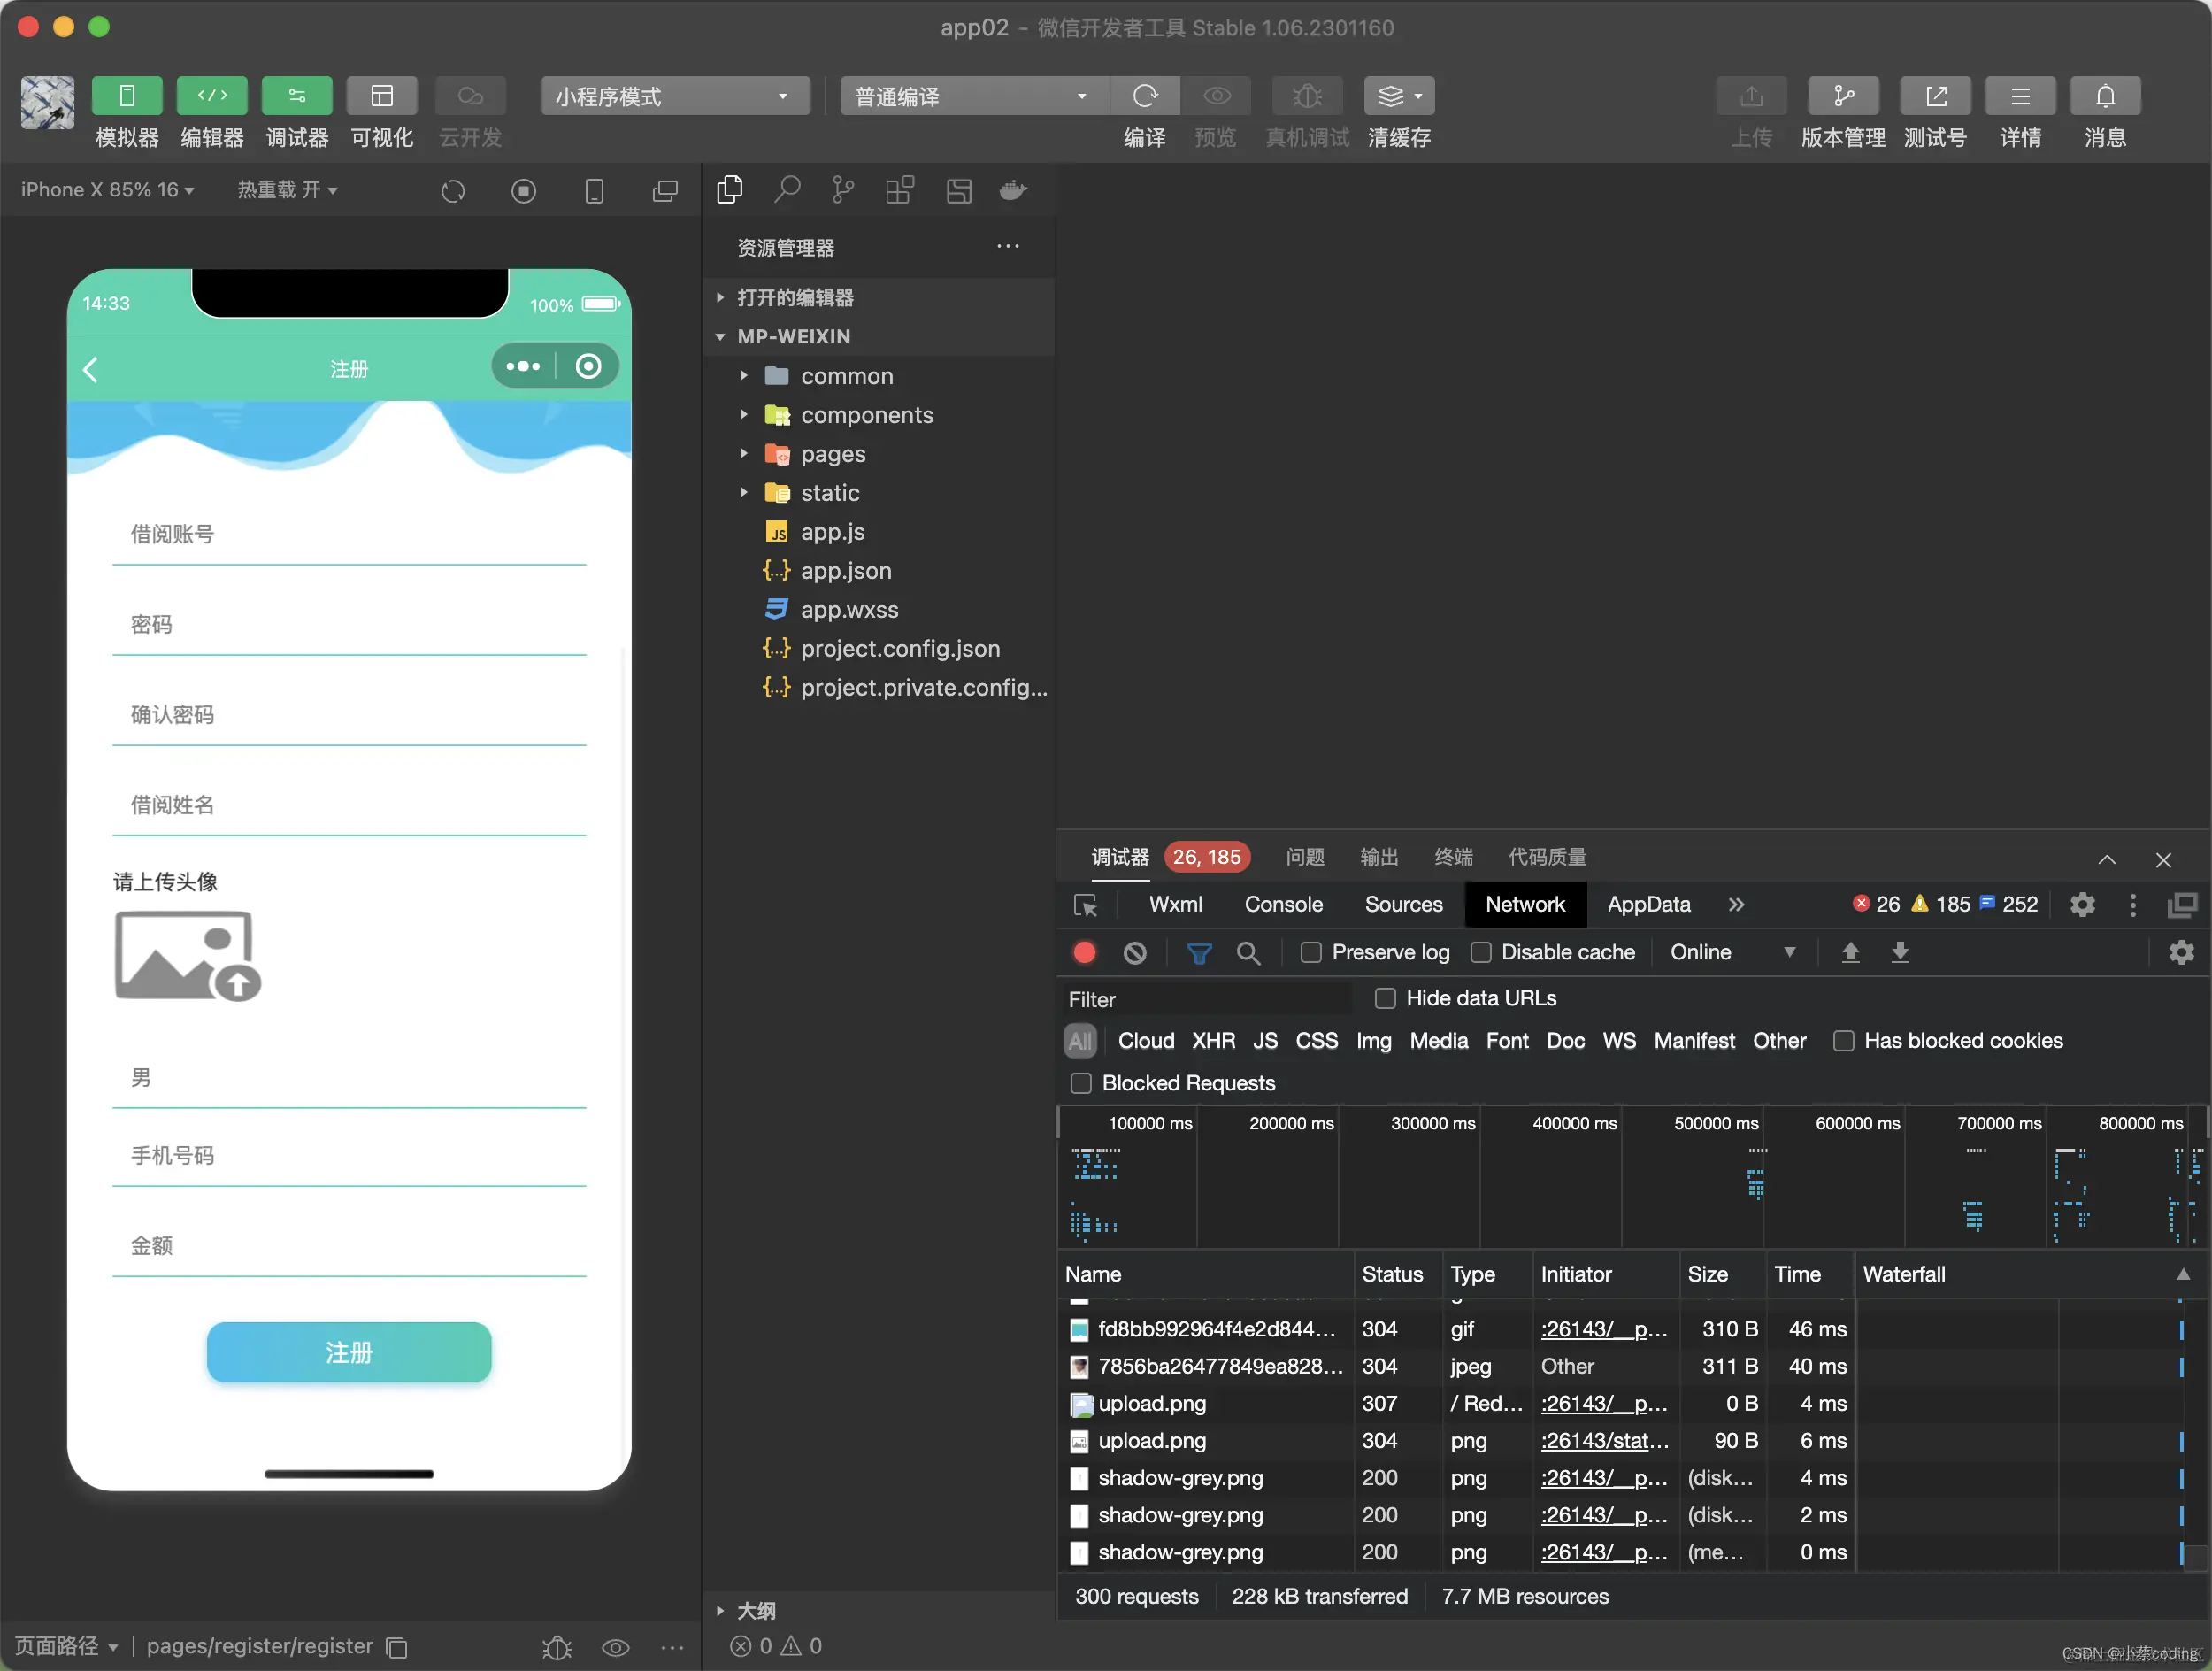
Task: Enable the Preserve log checkbox
Action: coord(1310,952)
